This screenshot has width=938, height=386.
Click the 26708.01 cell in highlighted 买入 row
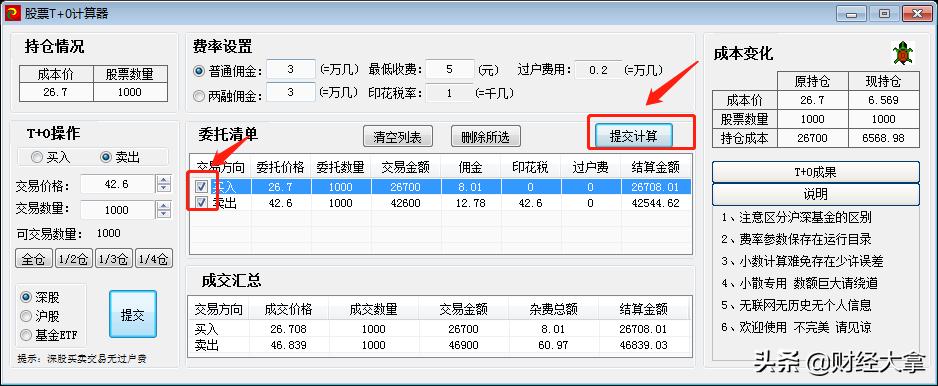656,187
